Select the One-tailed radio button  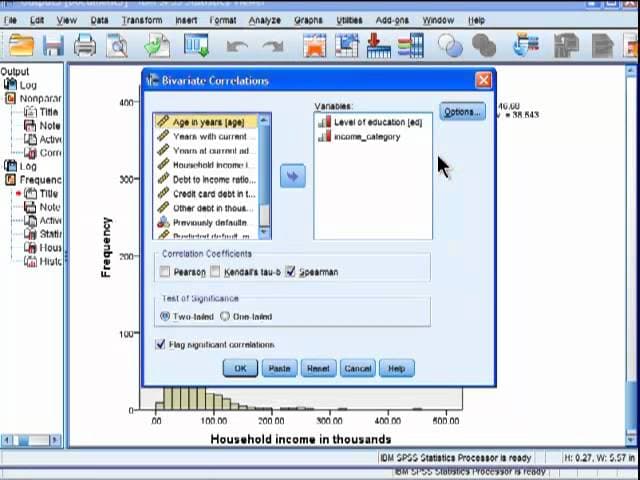pos(225,316)
